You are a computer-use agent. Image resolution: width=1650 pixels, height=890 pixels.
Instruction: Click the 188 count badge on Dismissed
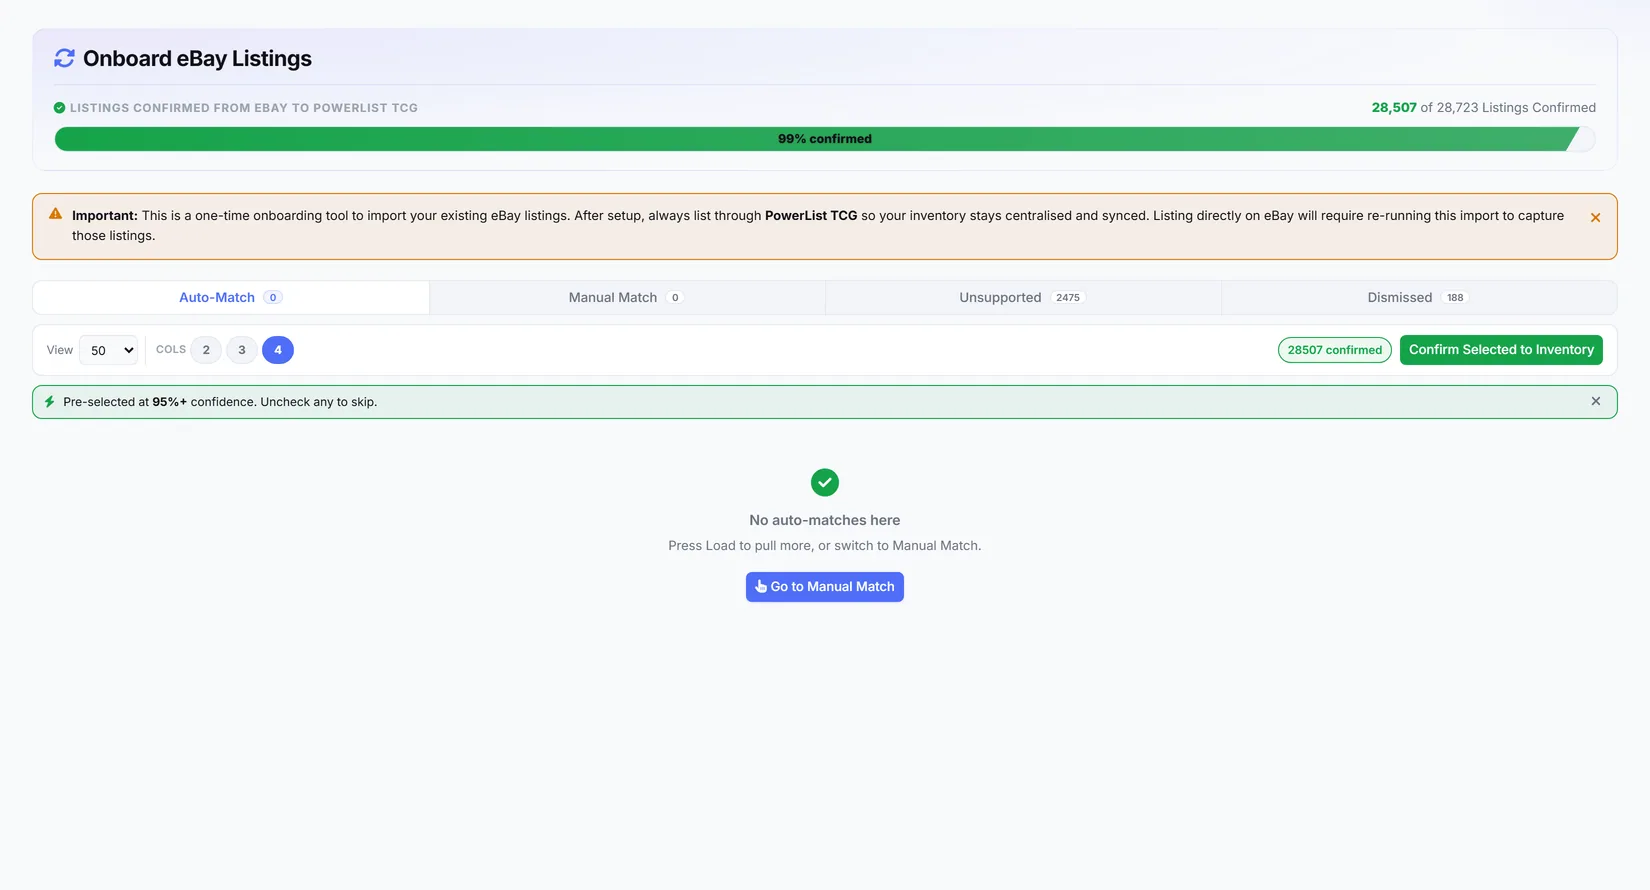pos(1455,298)
